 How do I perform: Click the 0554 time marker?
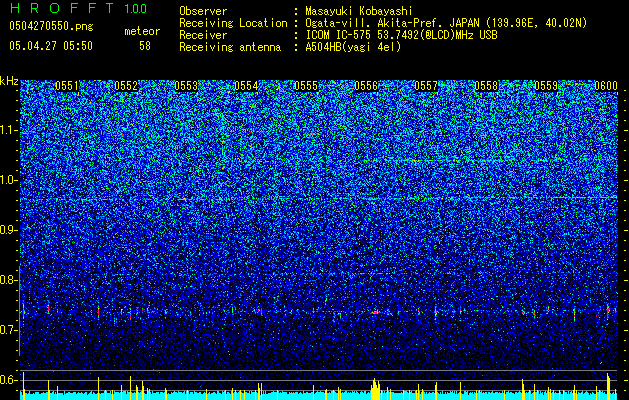pyautogui.click(x=246, y=86)
